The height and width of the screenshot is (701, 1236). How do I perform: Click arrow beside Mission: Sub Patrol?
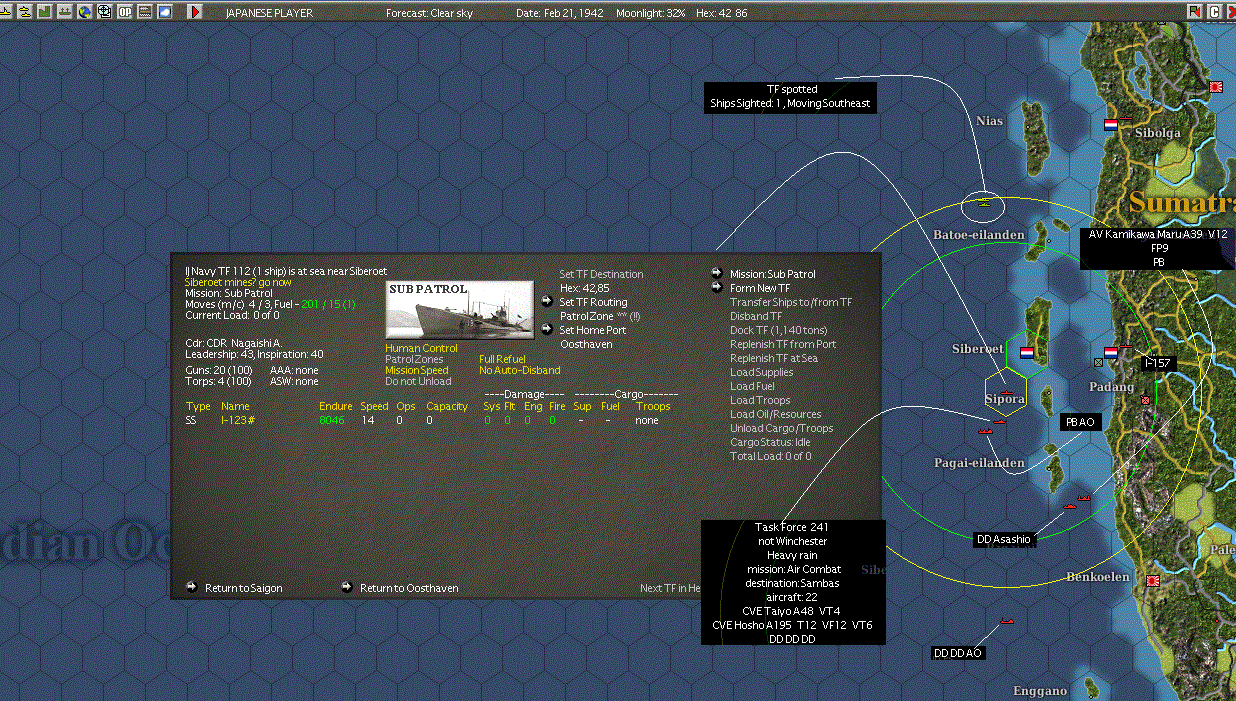coord(717,273)
